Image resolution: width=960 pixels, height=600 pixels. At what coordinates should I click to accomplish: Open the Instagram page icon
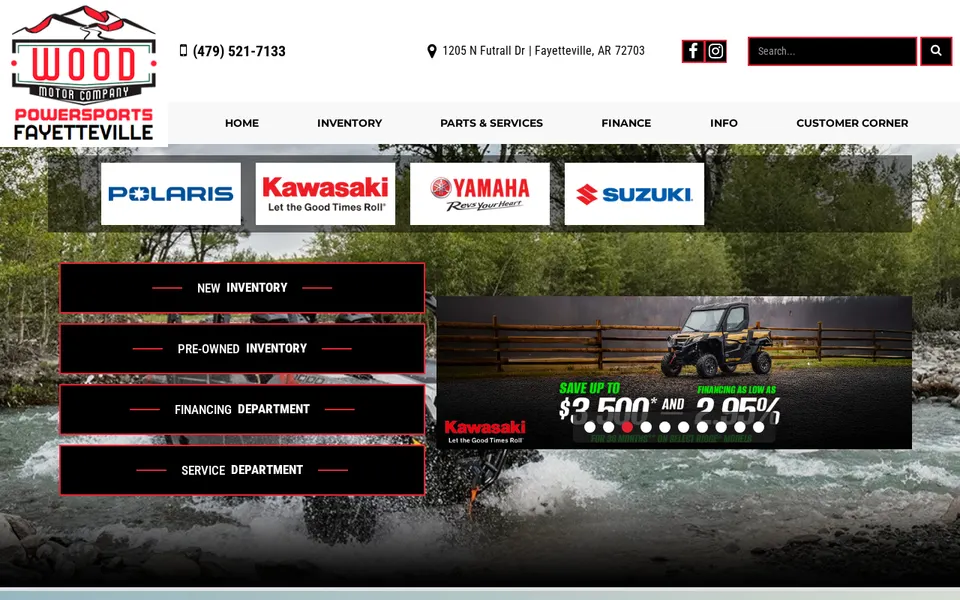715,51
